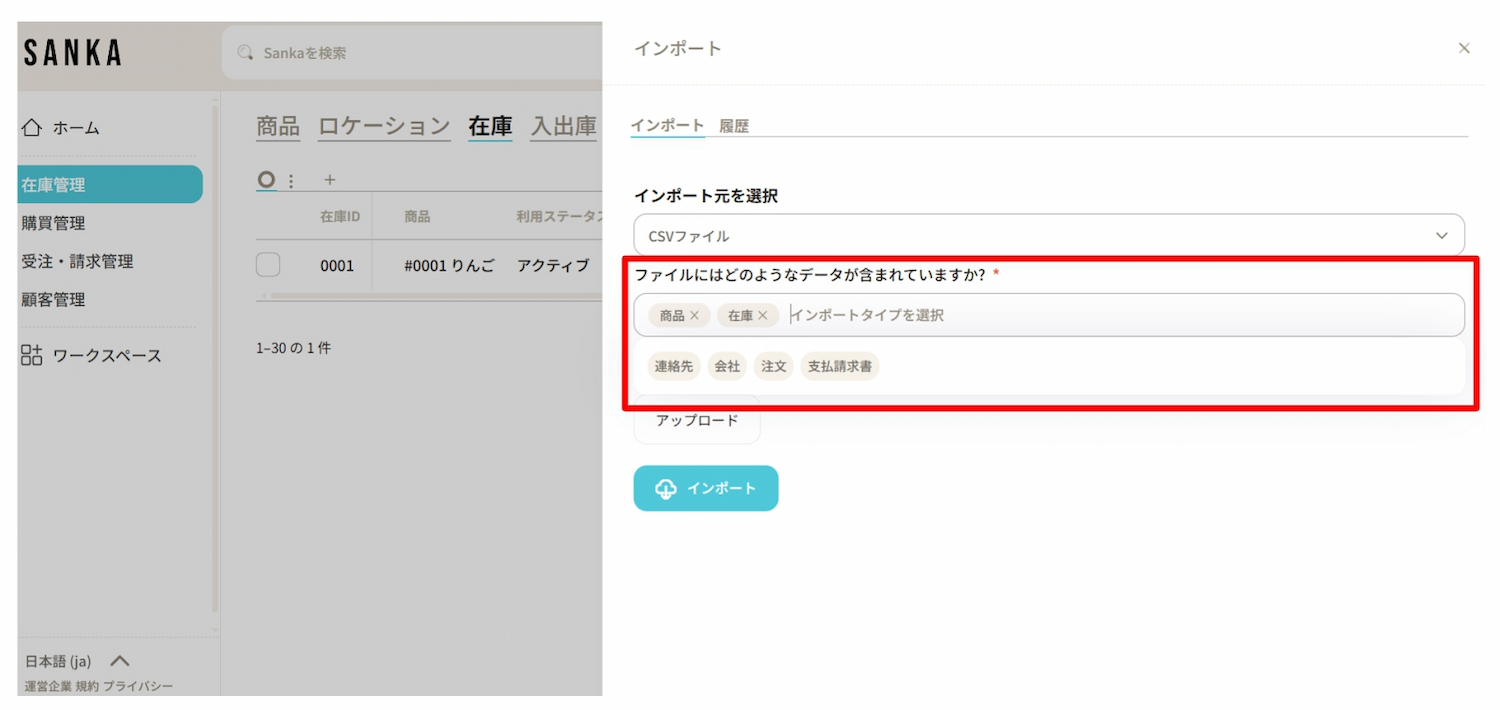
Task: Click the cloud icon on import button
Action: [665, 488]
